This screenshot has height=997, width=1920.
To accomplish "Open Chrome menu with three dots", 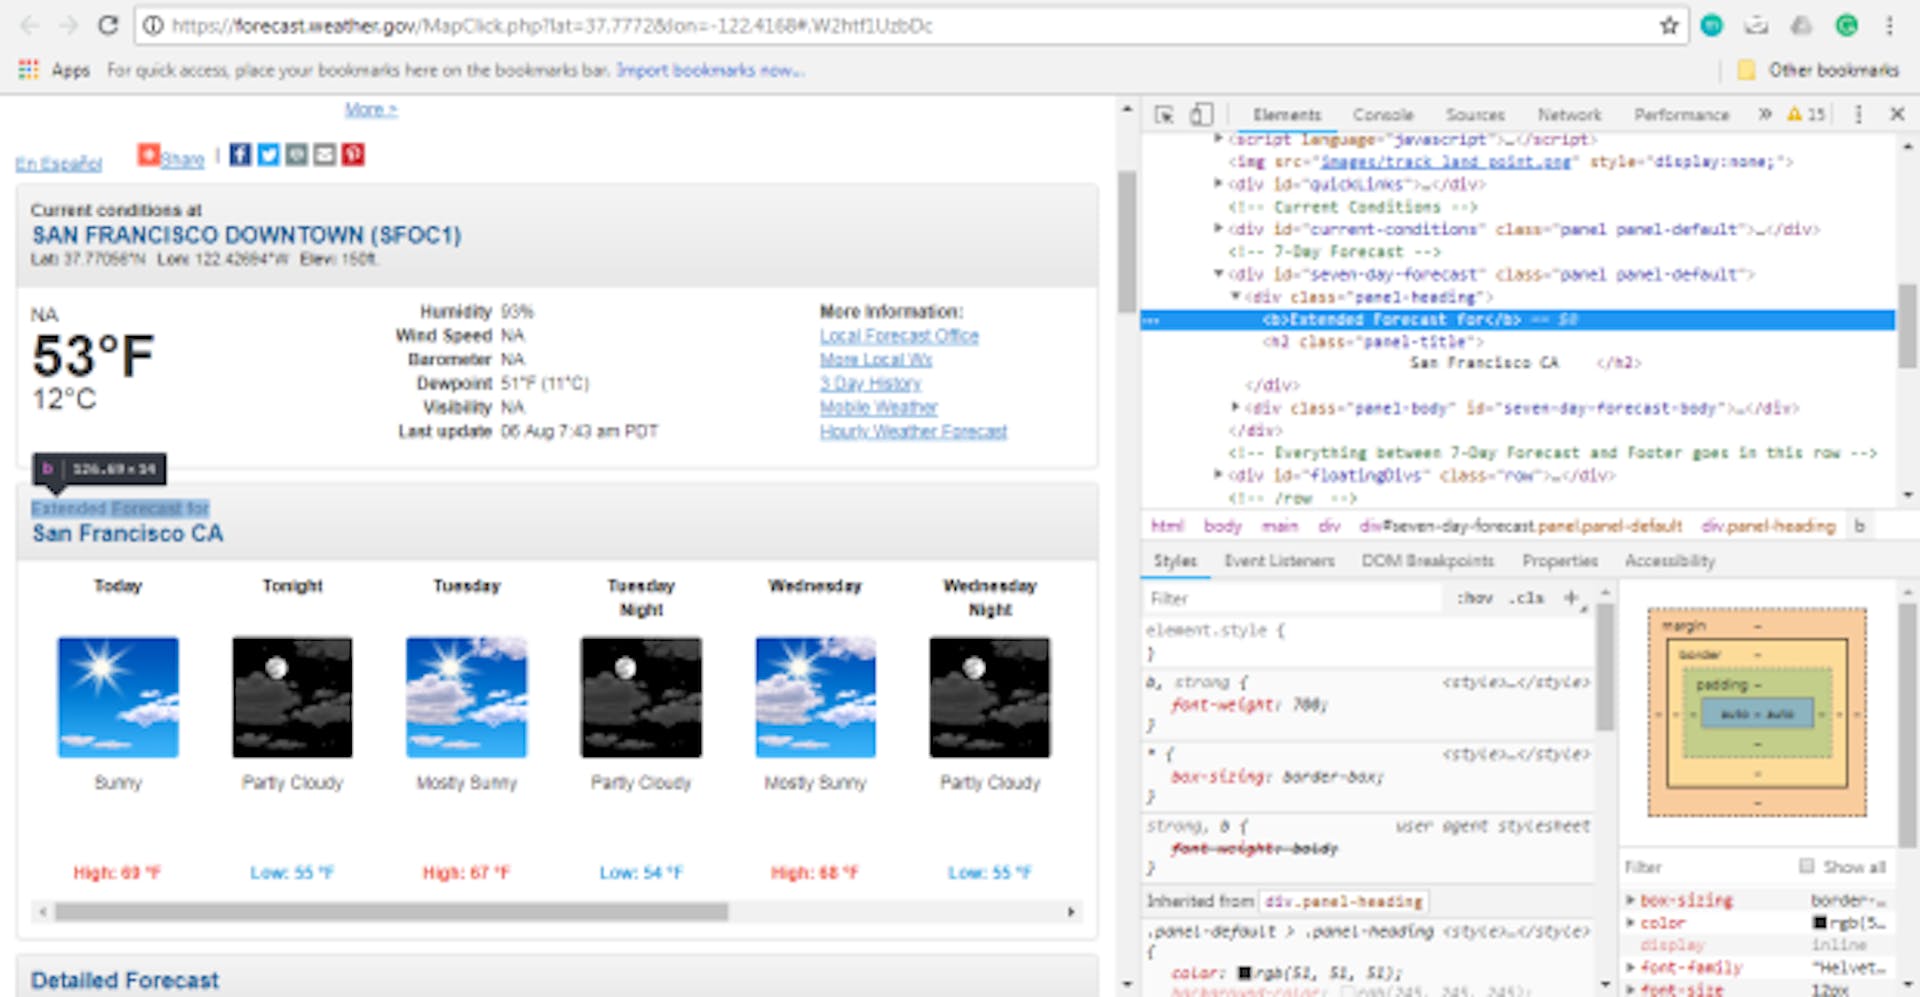I will pos(1889,26).
